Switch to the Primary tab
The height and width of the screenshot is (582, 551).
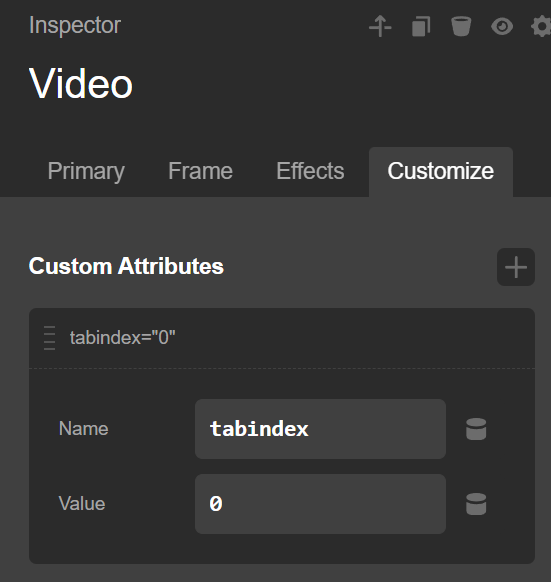[x=86, y=171]
